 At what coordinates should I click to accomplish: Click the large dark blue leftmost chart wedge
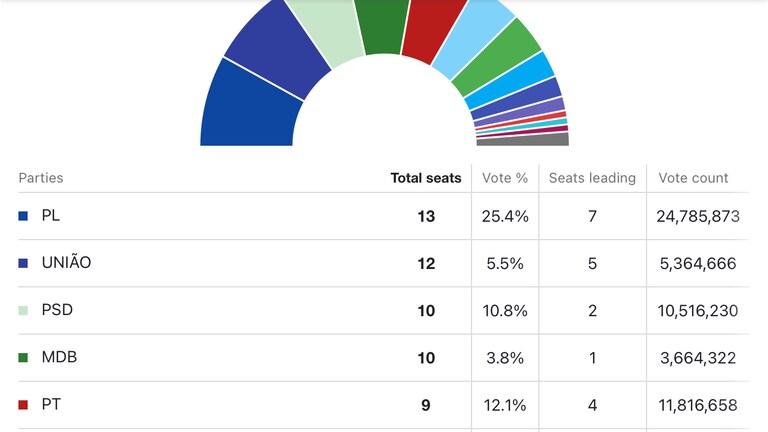(248, 110)
